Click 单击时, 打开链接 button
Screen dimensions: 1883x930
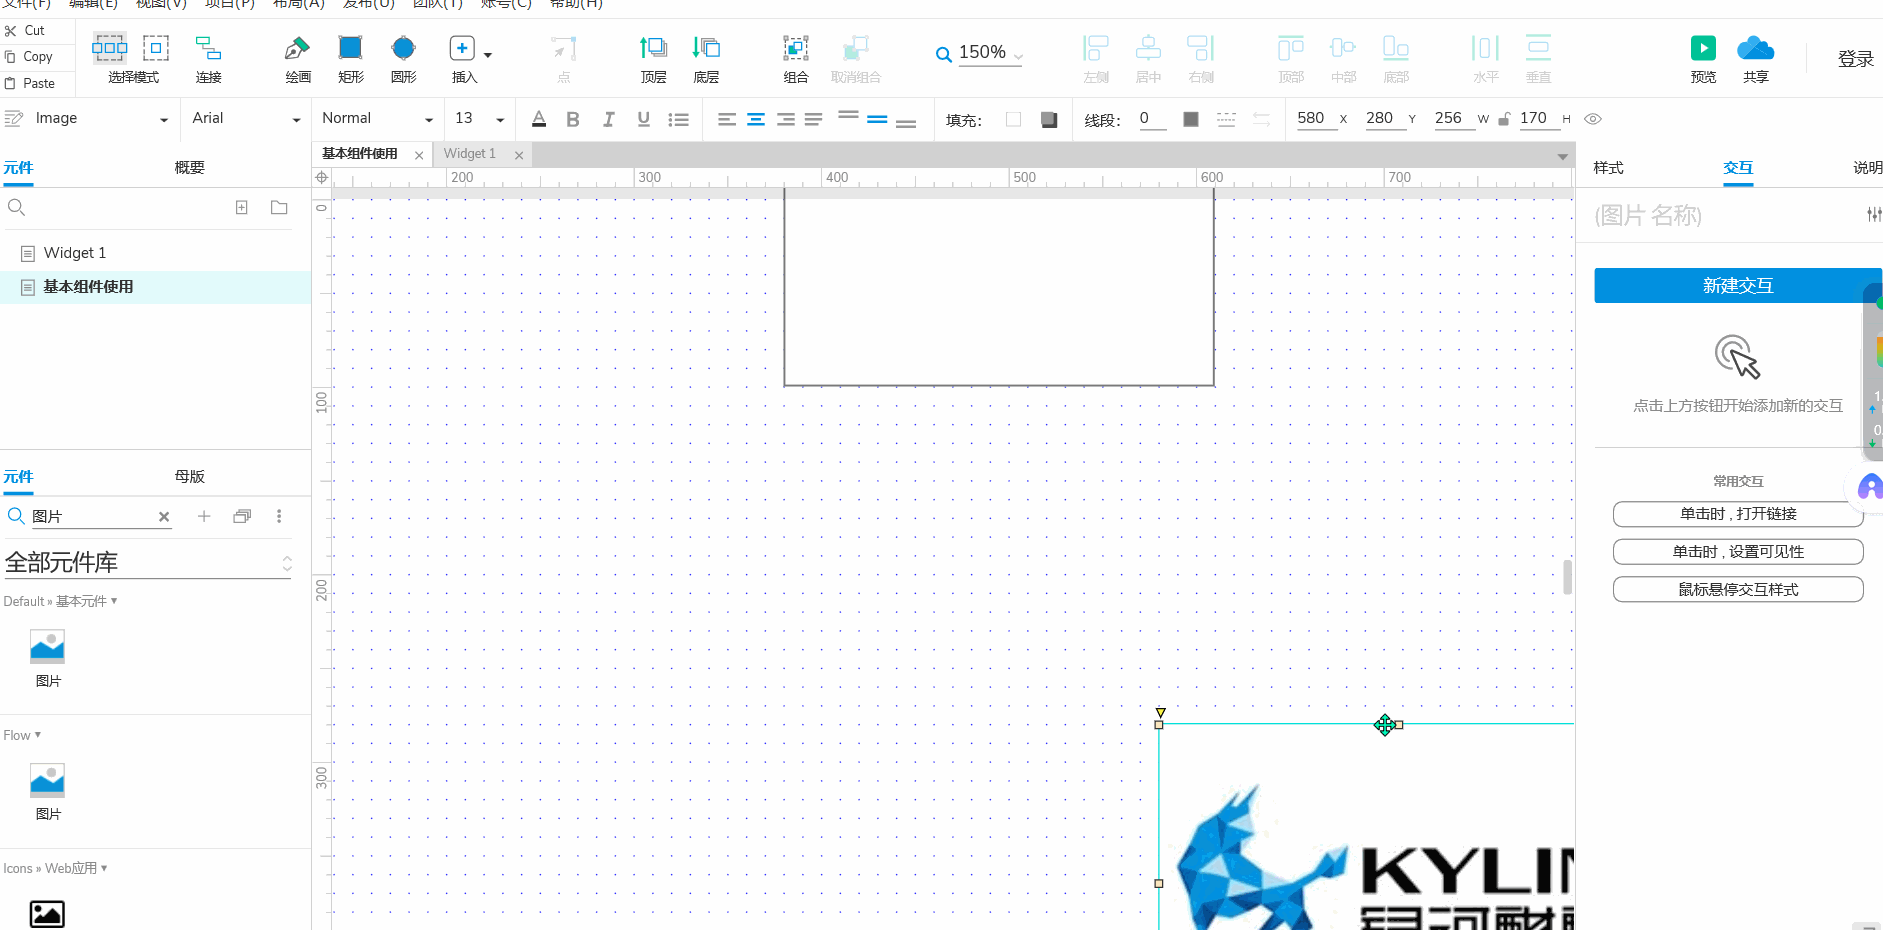(x=1738, y=514)
